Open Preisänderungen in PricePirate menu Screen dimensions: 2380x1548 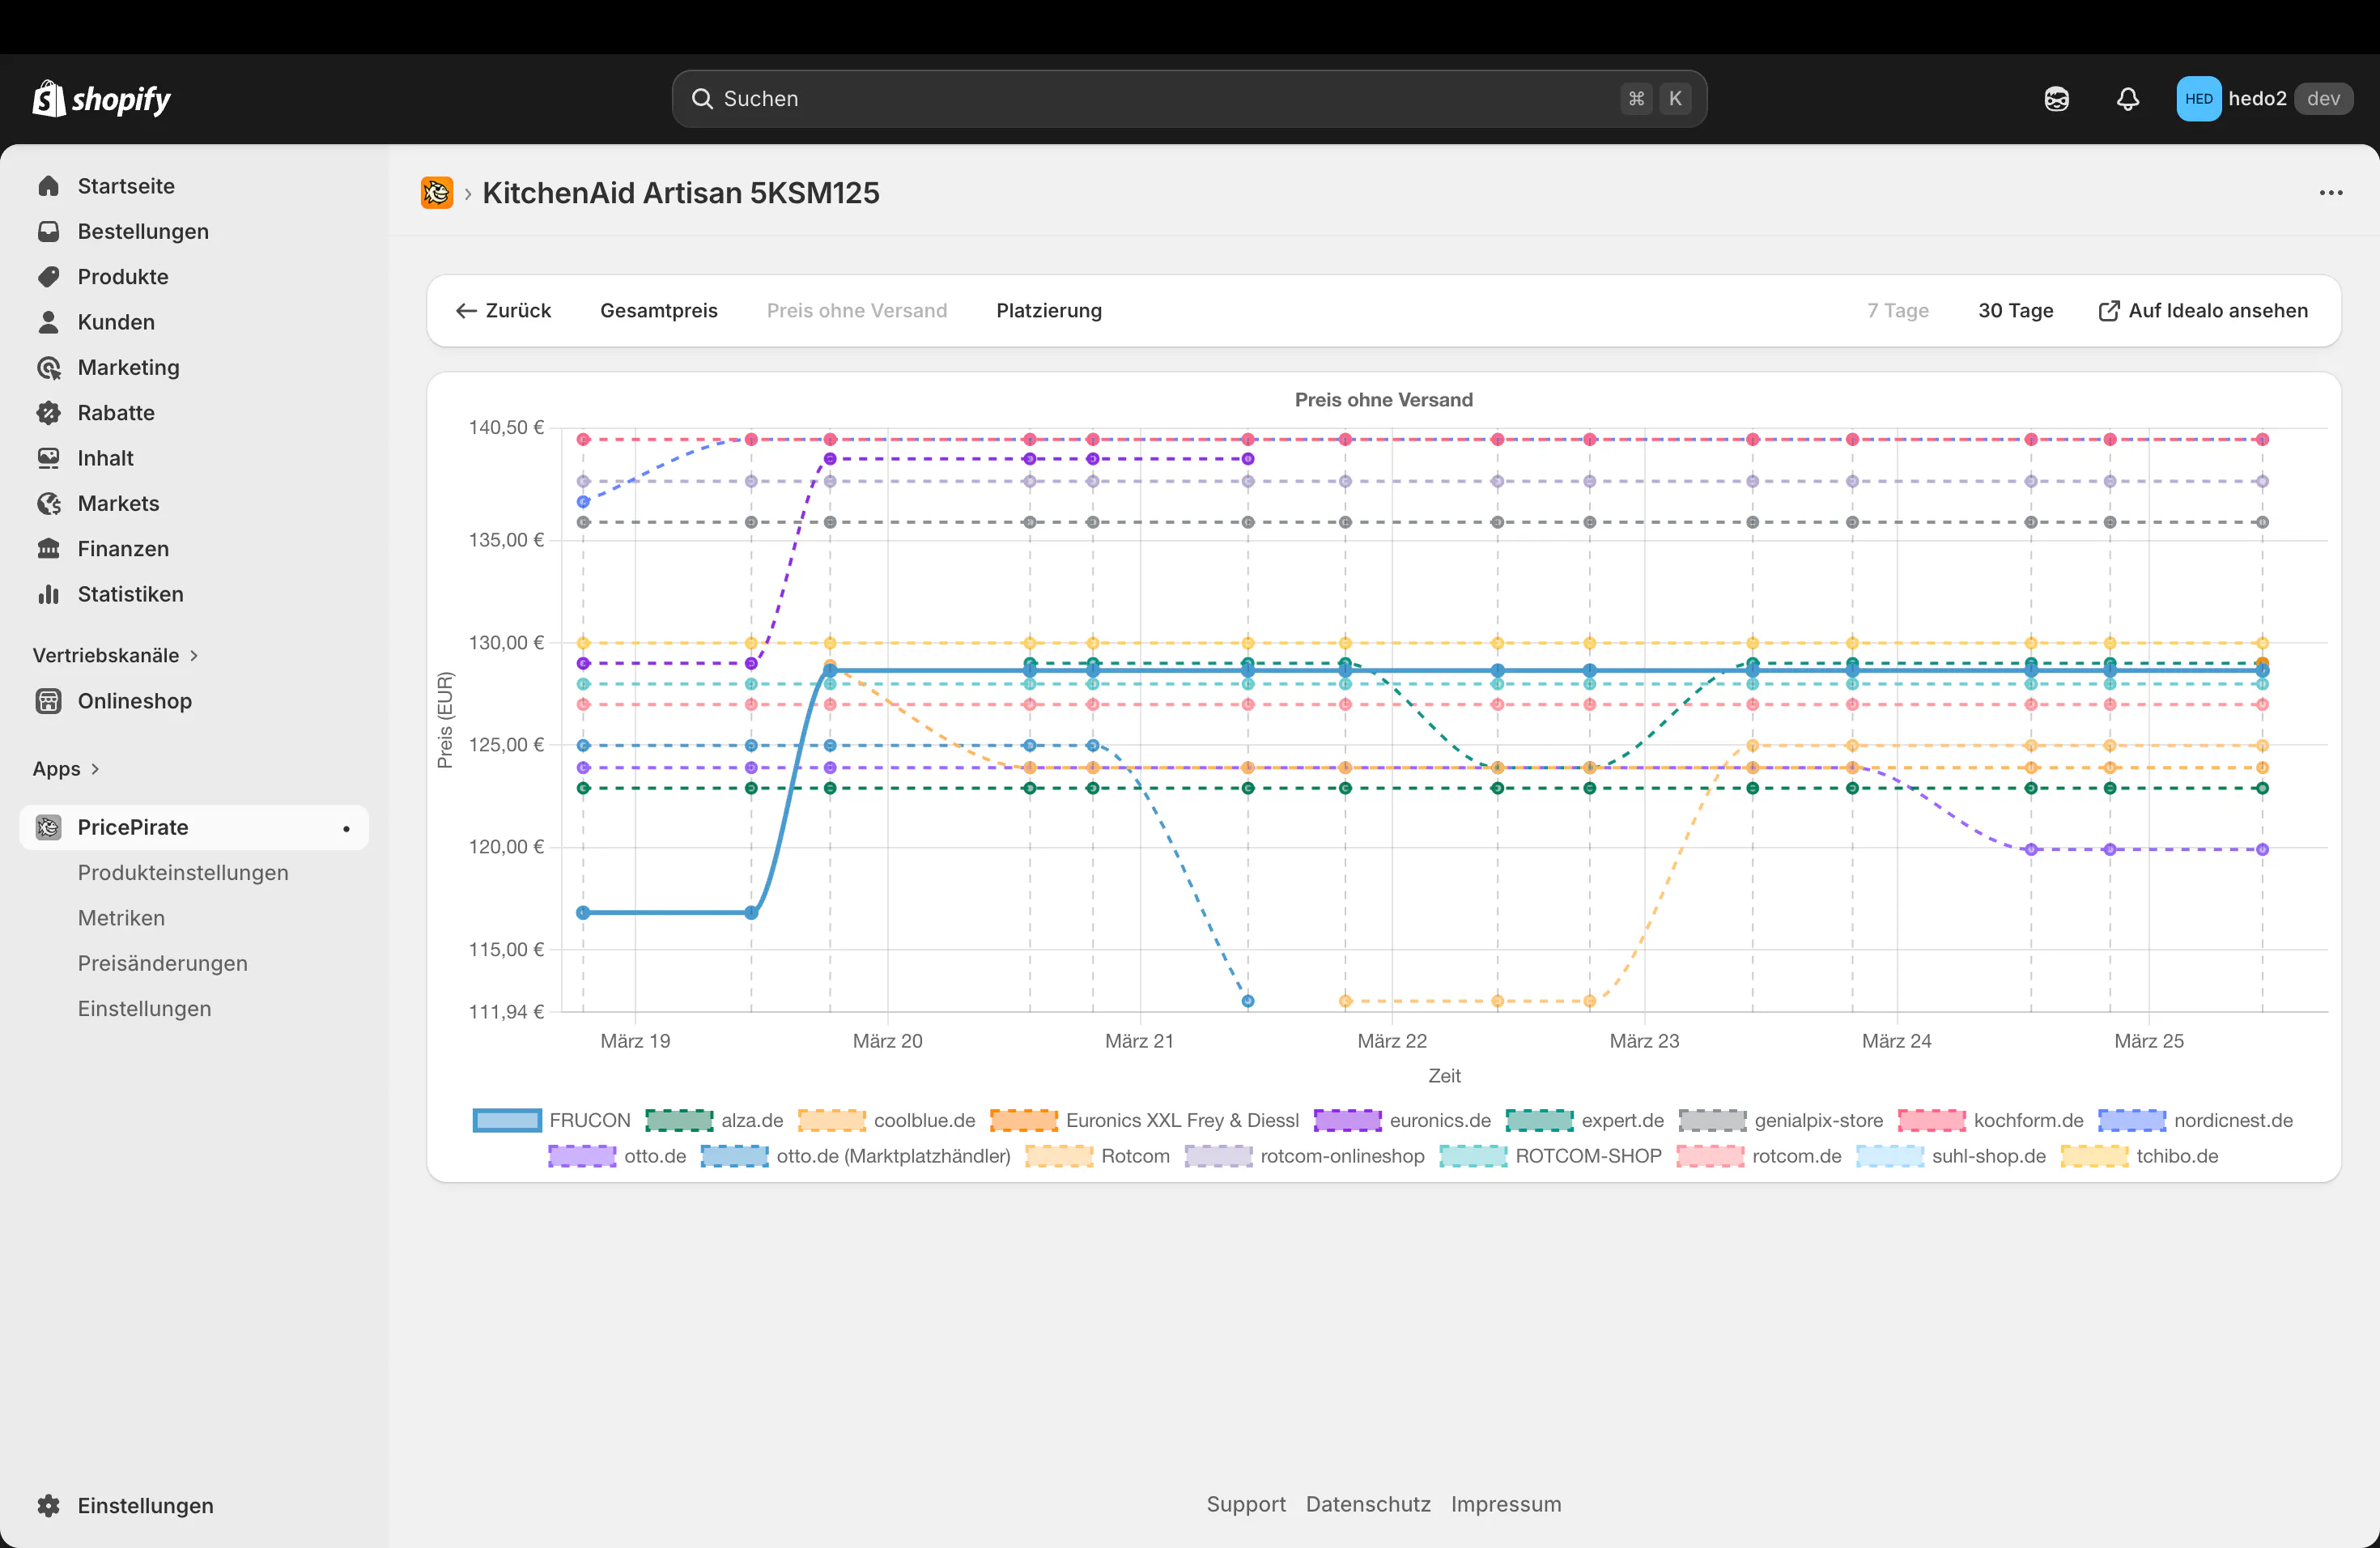pos(163,963)
